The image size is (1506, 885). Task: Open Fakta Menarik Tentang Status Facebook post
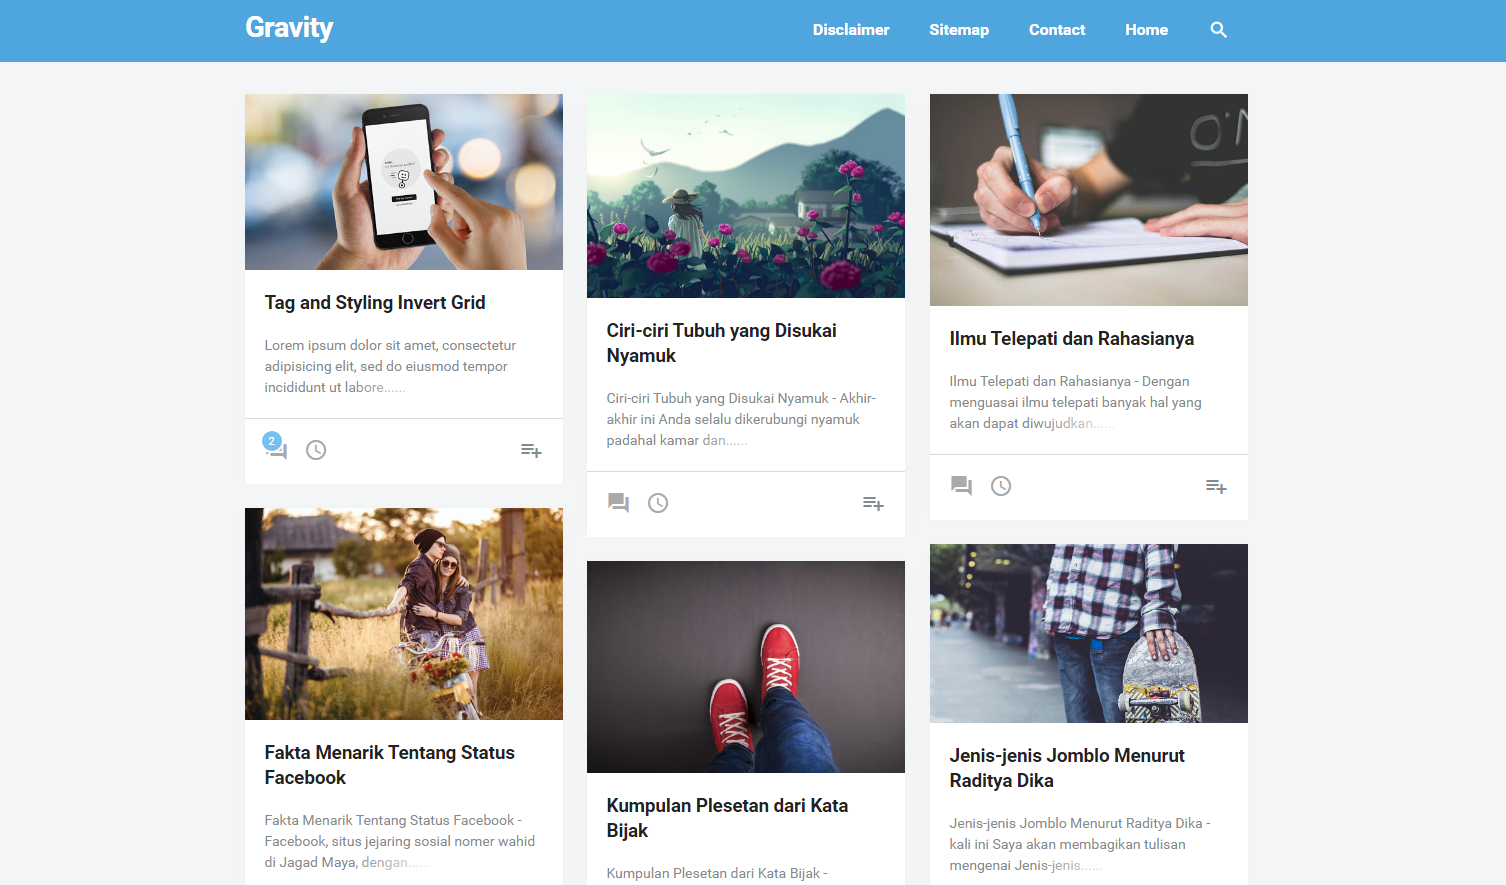389,765
